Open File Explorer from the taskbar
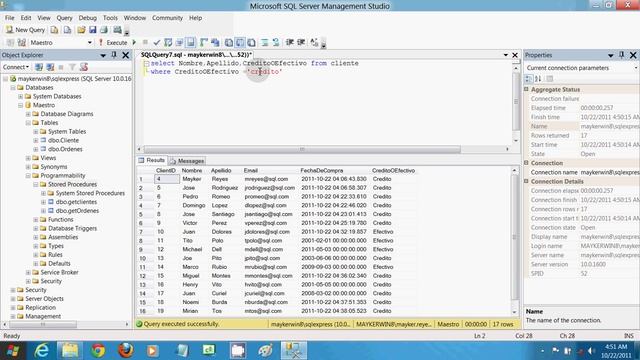 [70, 351]
